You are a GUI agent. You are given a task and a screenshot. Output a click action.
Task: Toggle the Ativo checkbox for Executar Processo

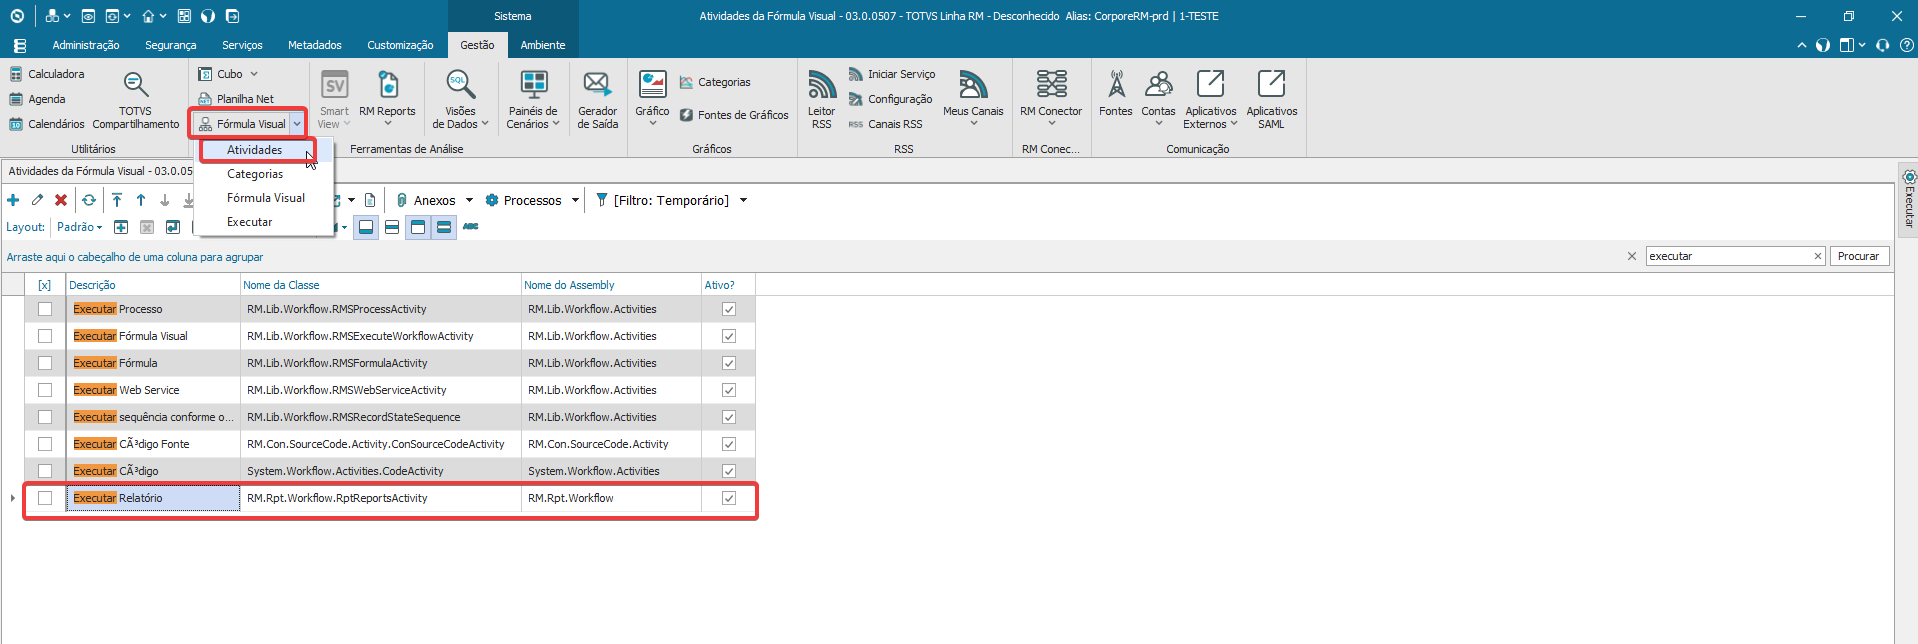[x=729, y=309]
